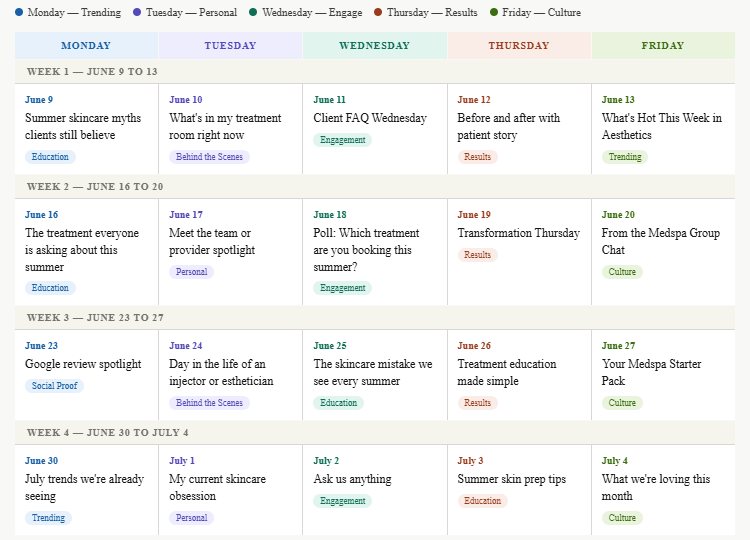The image size is (750, 540).
Task: Open 'Day in the life of an injector'
Action: [221, 373]
